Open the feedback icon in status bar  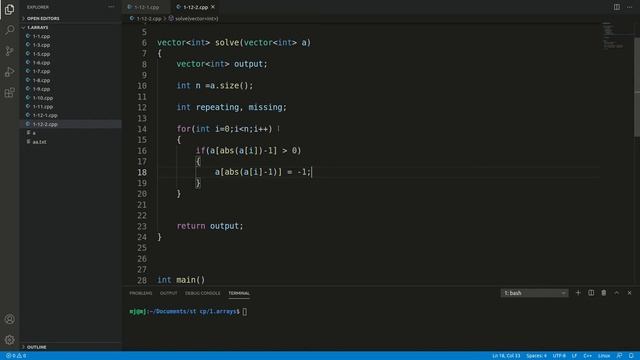coord(620,356)
